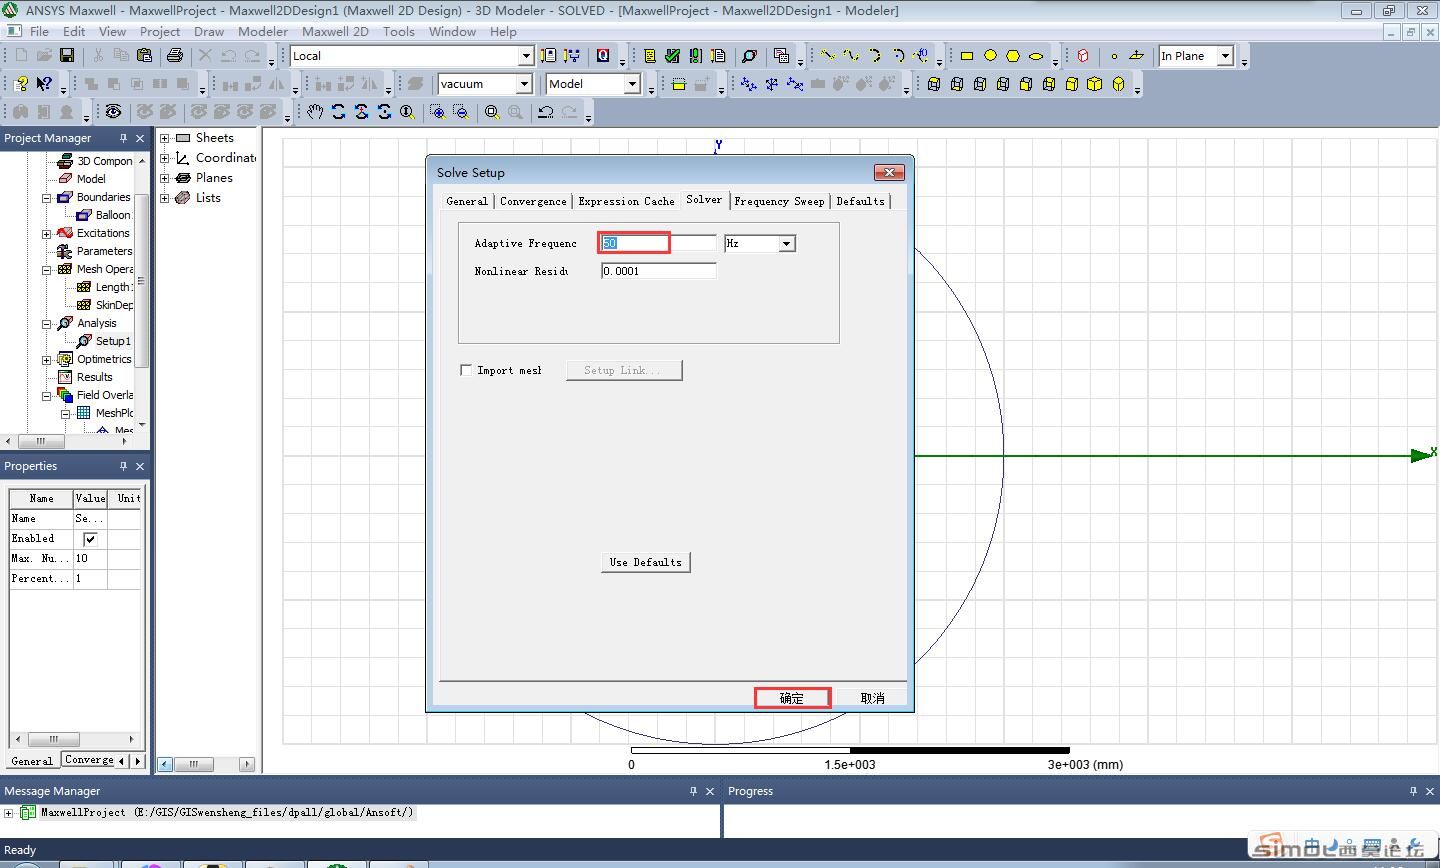Click the pin icon on Project Manager panel
The image size is (1440, 868).
click(123, 138)
